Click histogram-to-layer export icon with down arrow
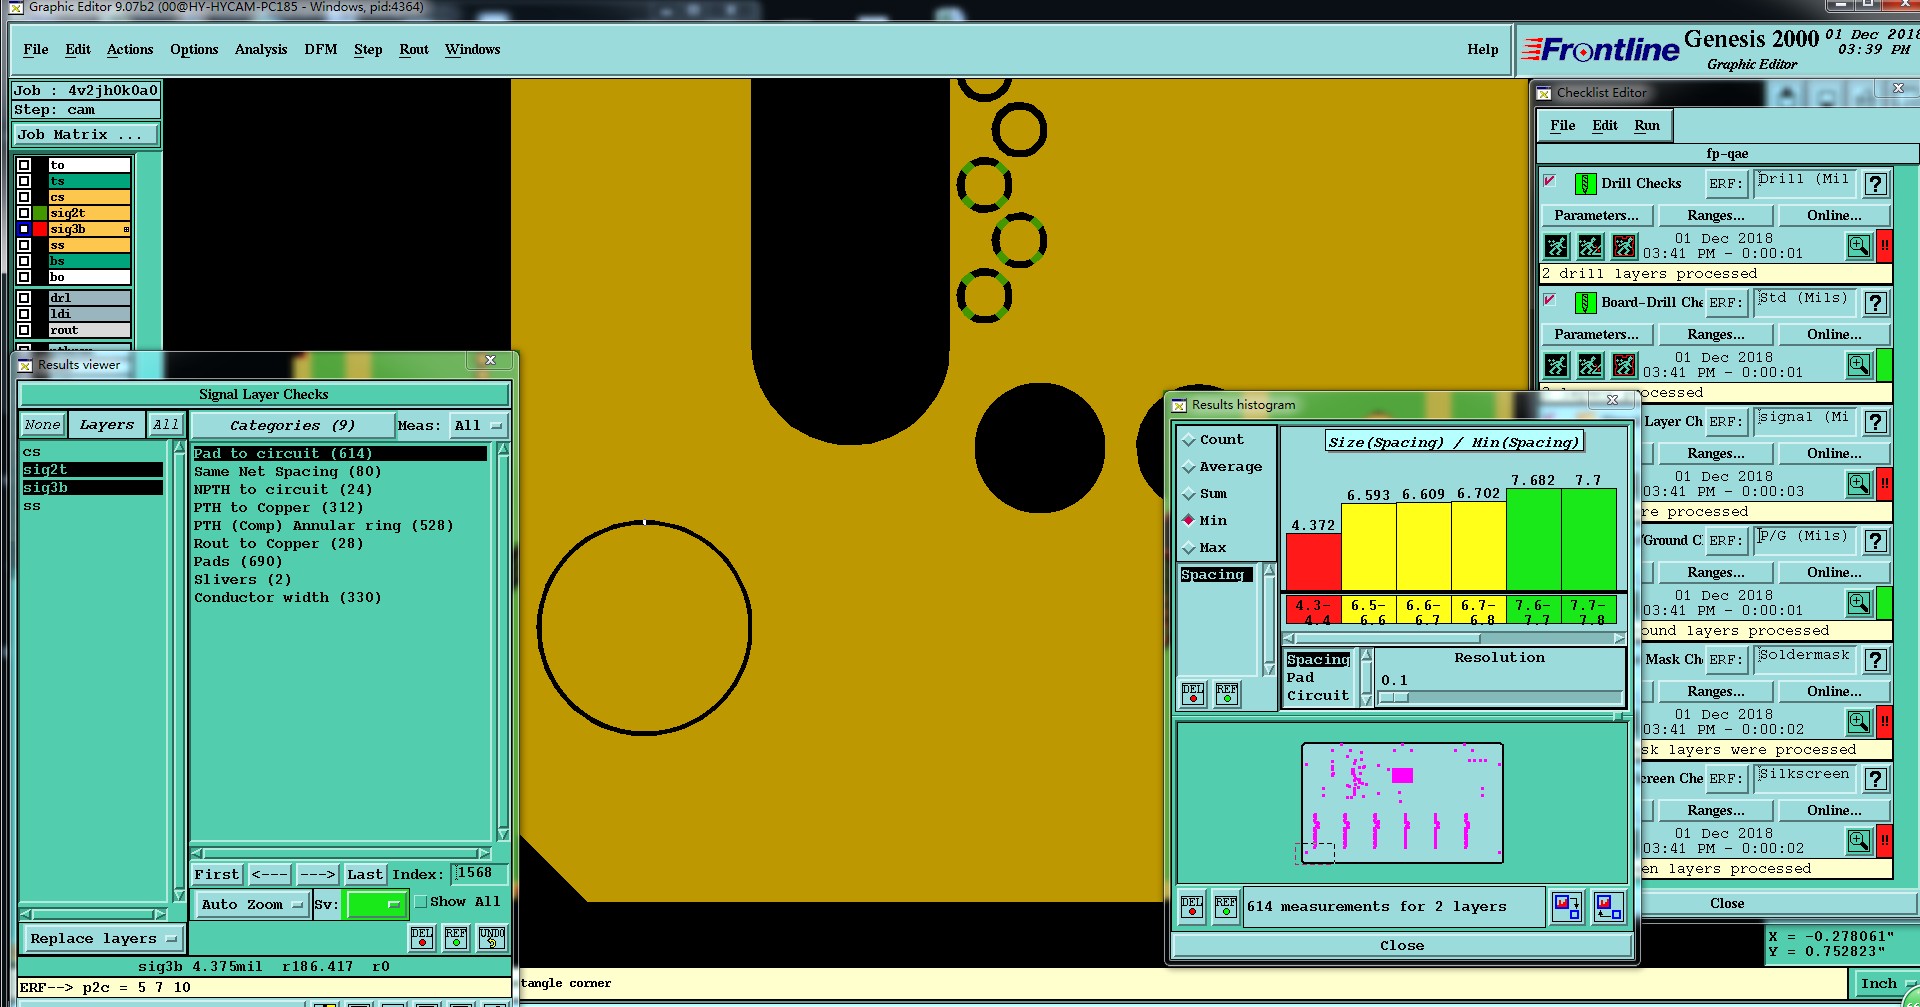The width and height of the screenshot is (1920, 1007). (x=1567, y=907)
